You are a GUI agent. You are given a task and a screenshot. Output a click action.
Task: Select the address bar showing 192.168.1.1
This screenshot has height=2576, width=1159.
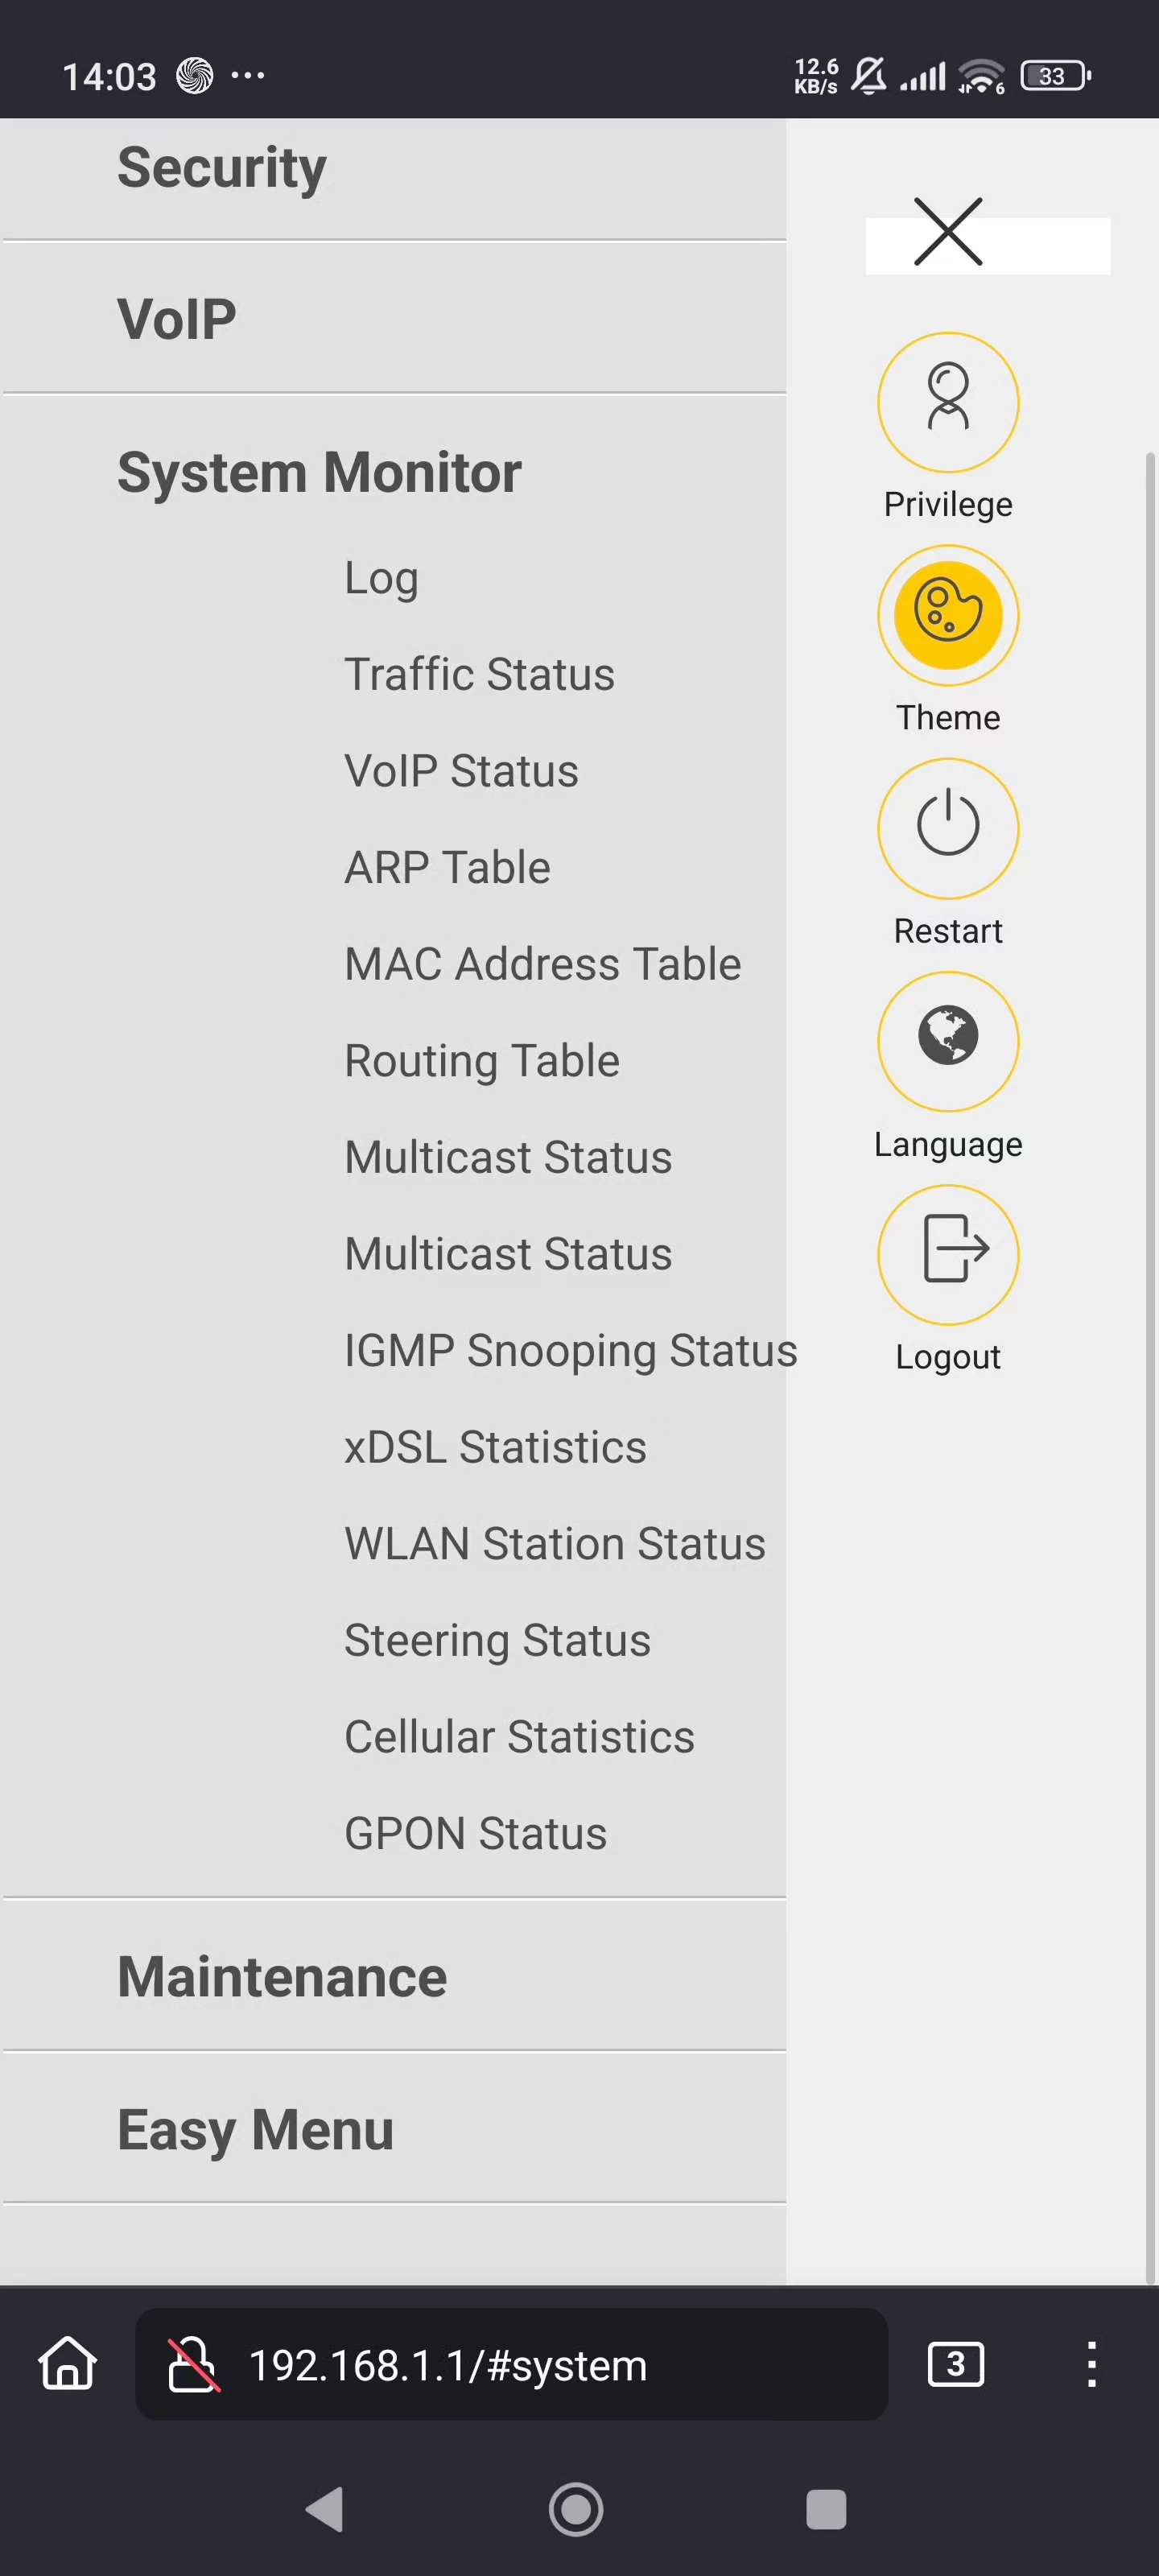pos(511,2364)
